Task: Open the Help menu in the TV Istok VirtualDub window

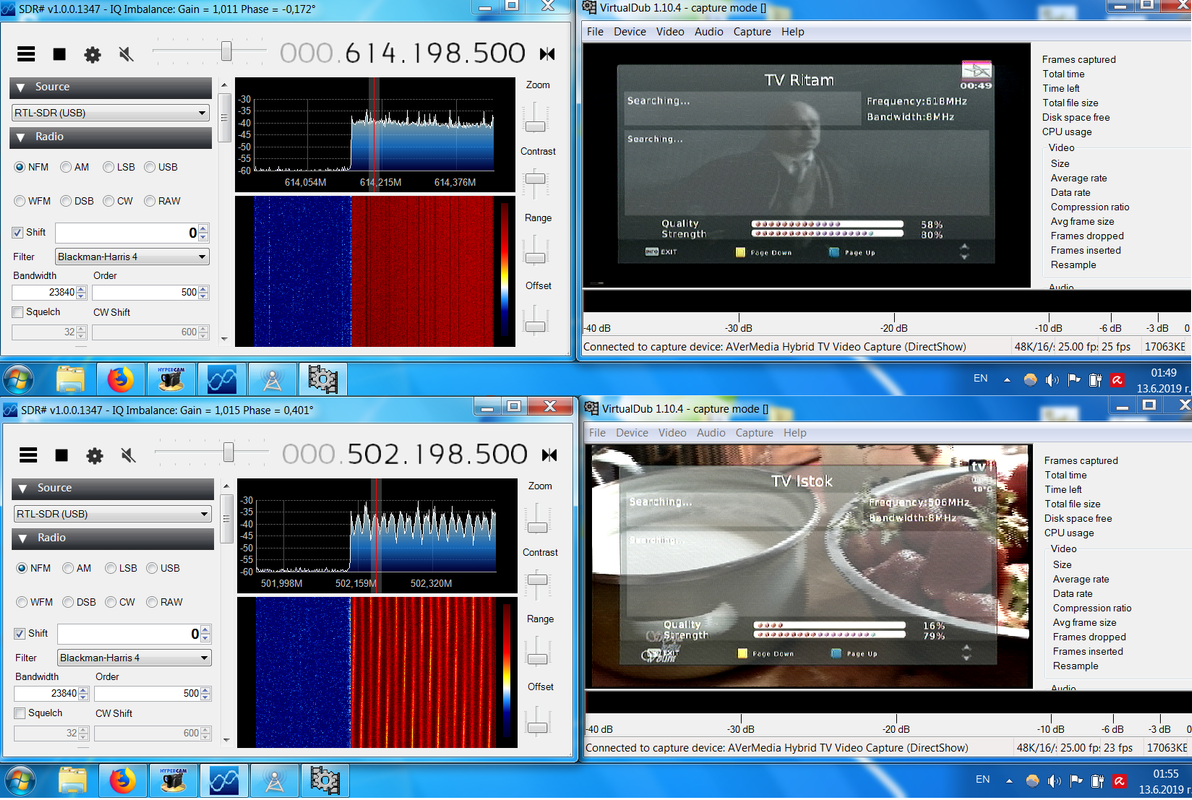Action: [794, 433]
